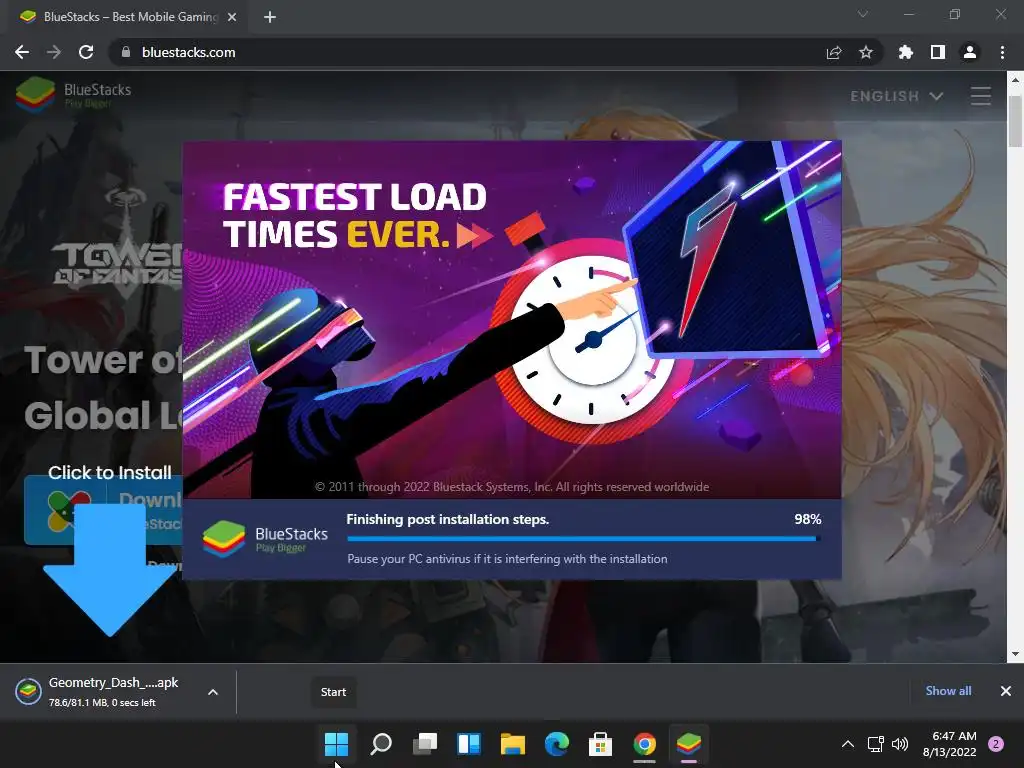Open Task View on taskbar

(x=424, y=744)
